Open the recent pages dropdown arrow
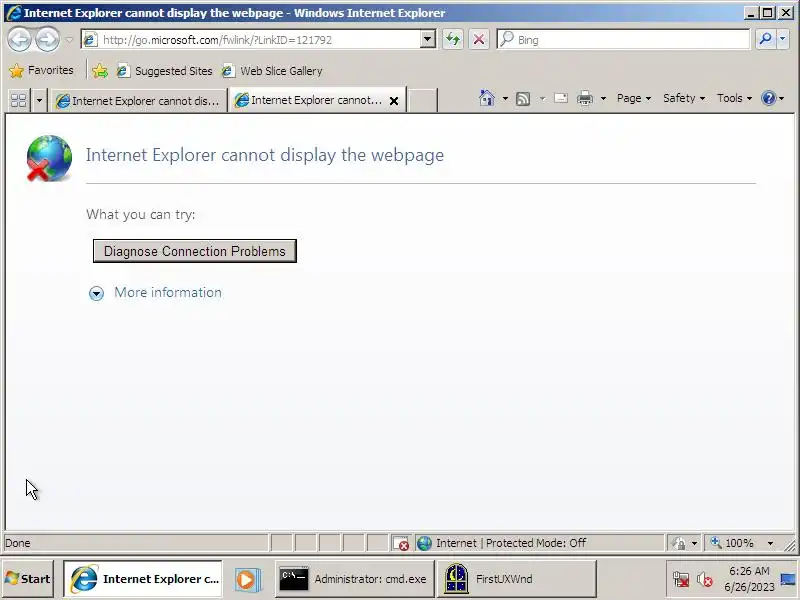 coord(69,39)
